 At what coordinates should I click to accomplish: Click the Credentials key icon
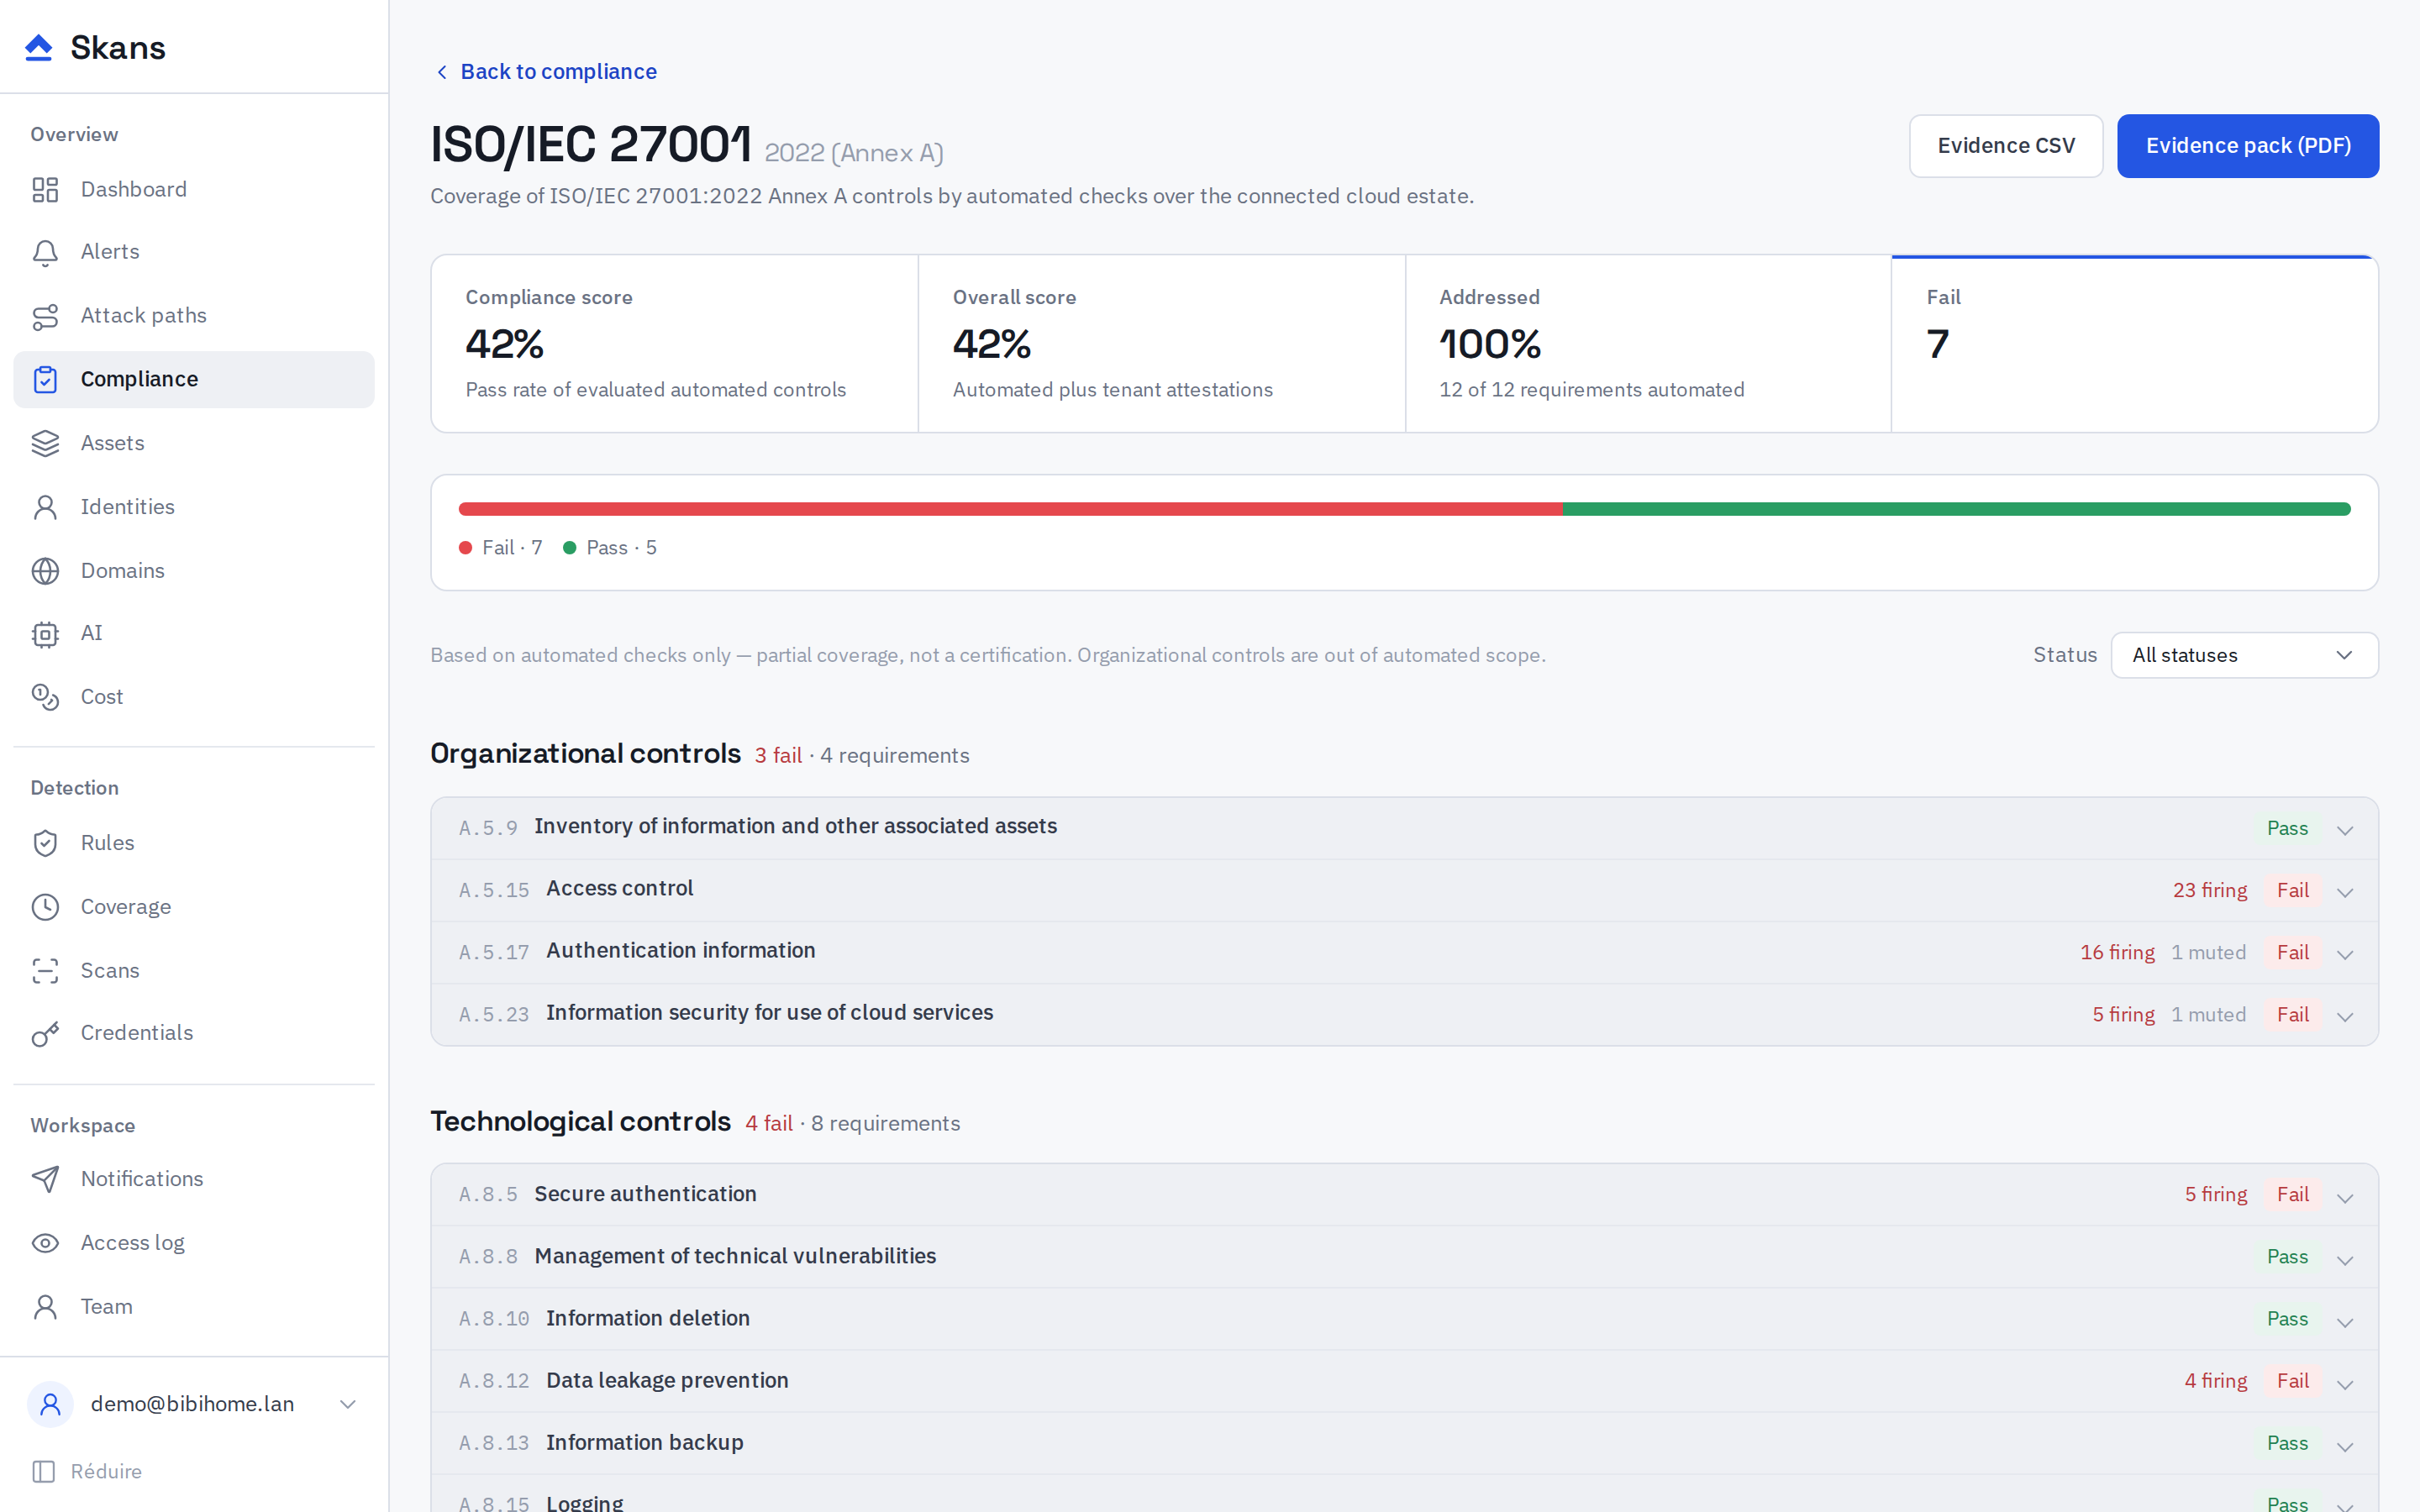click(45, 1033)
